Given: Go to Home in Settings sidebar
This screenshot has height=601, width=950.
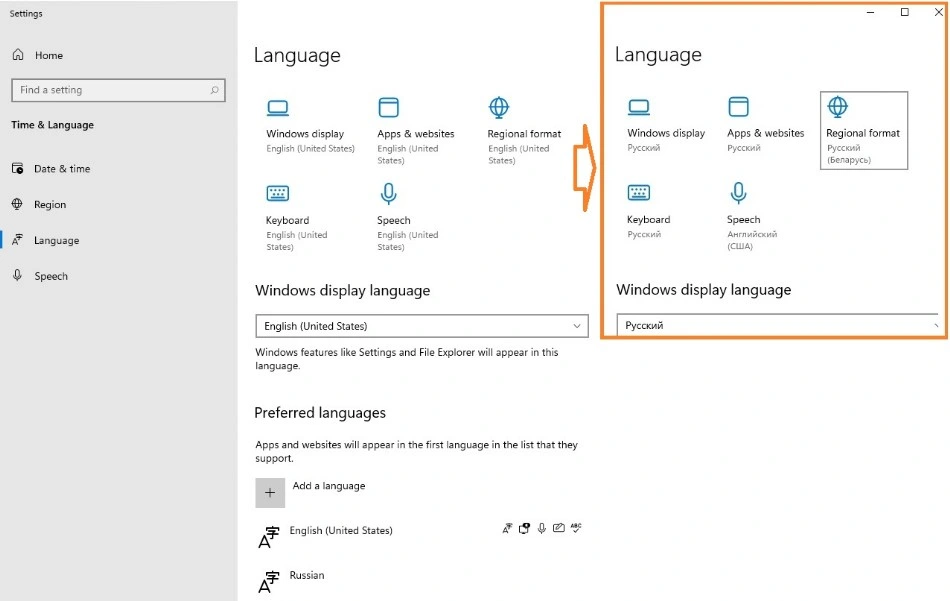Looking at the screenshot, I should (48, 55).
